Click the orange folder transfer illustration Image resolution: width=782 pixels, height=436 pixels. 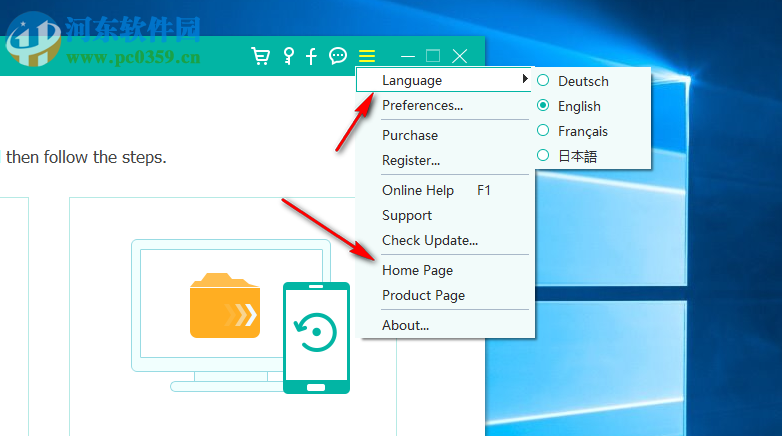[225, 305]
